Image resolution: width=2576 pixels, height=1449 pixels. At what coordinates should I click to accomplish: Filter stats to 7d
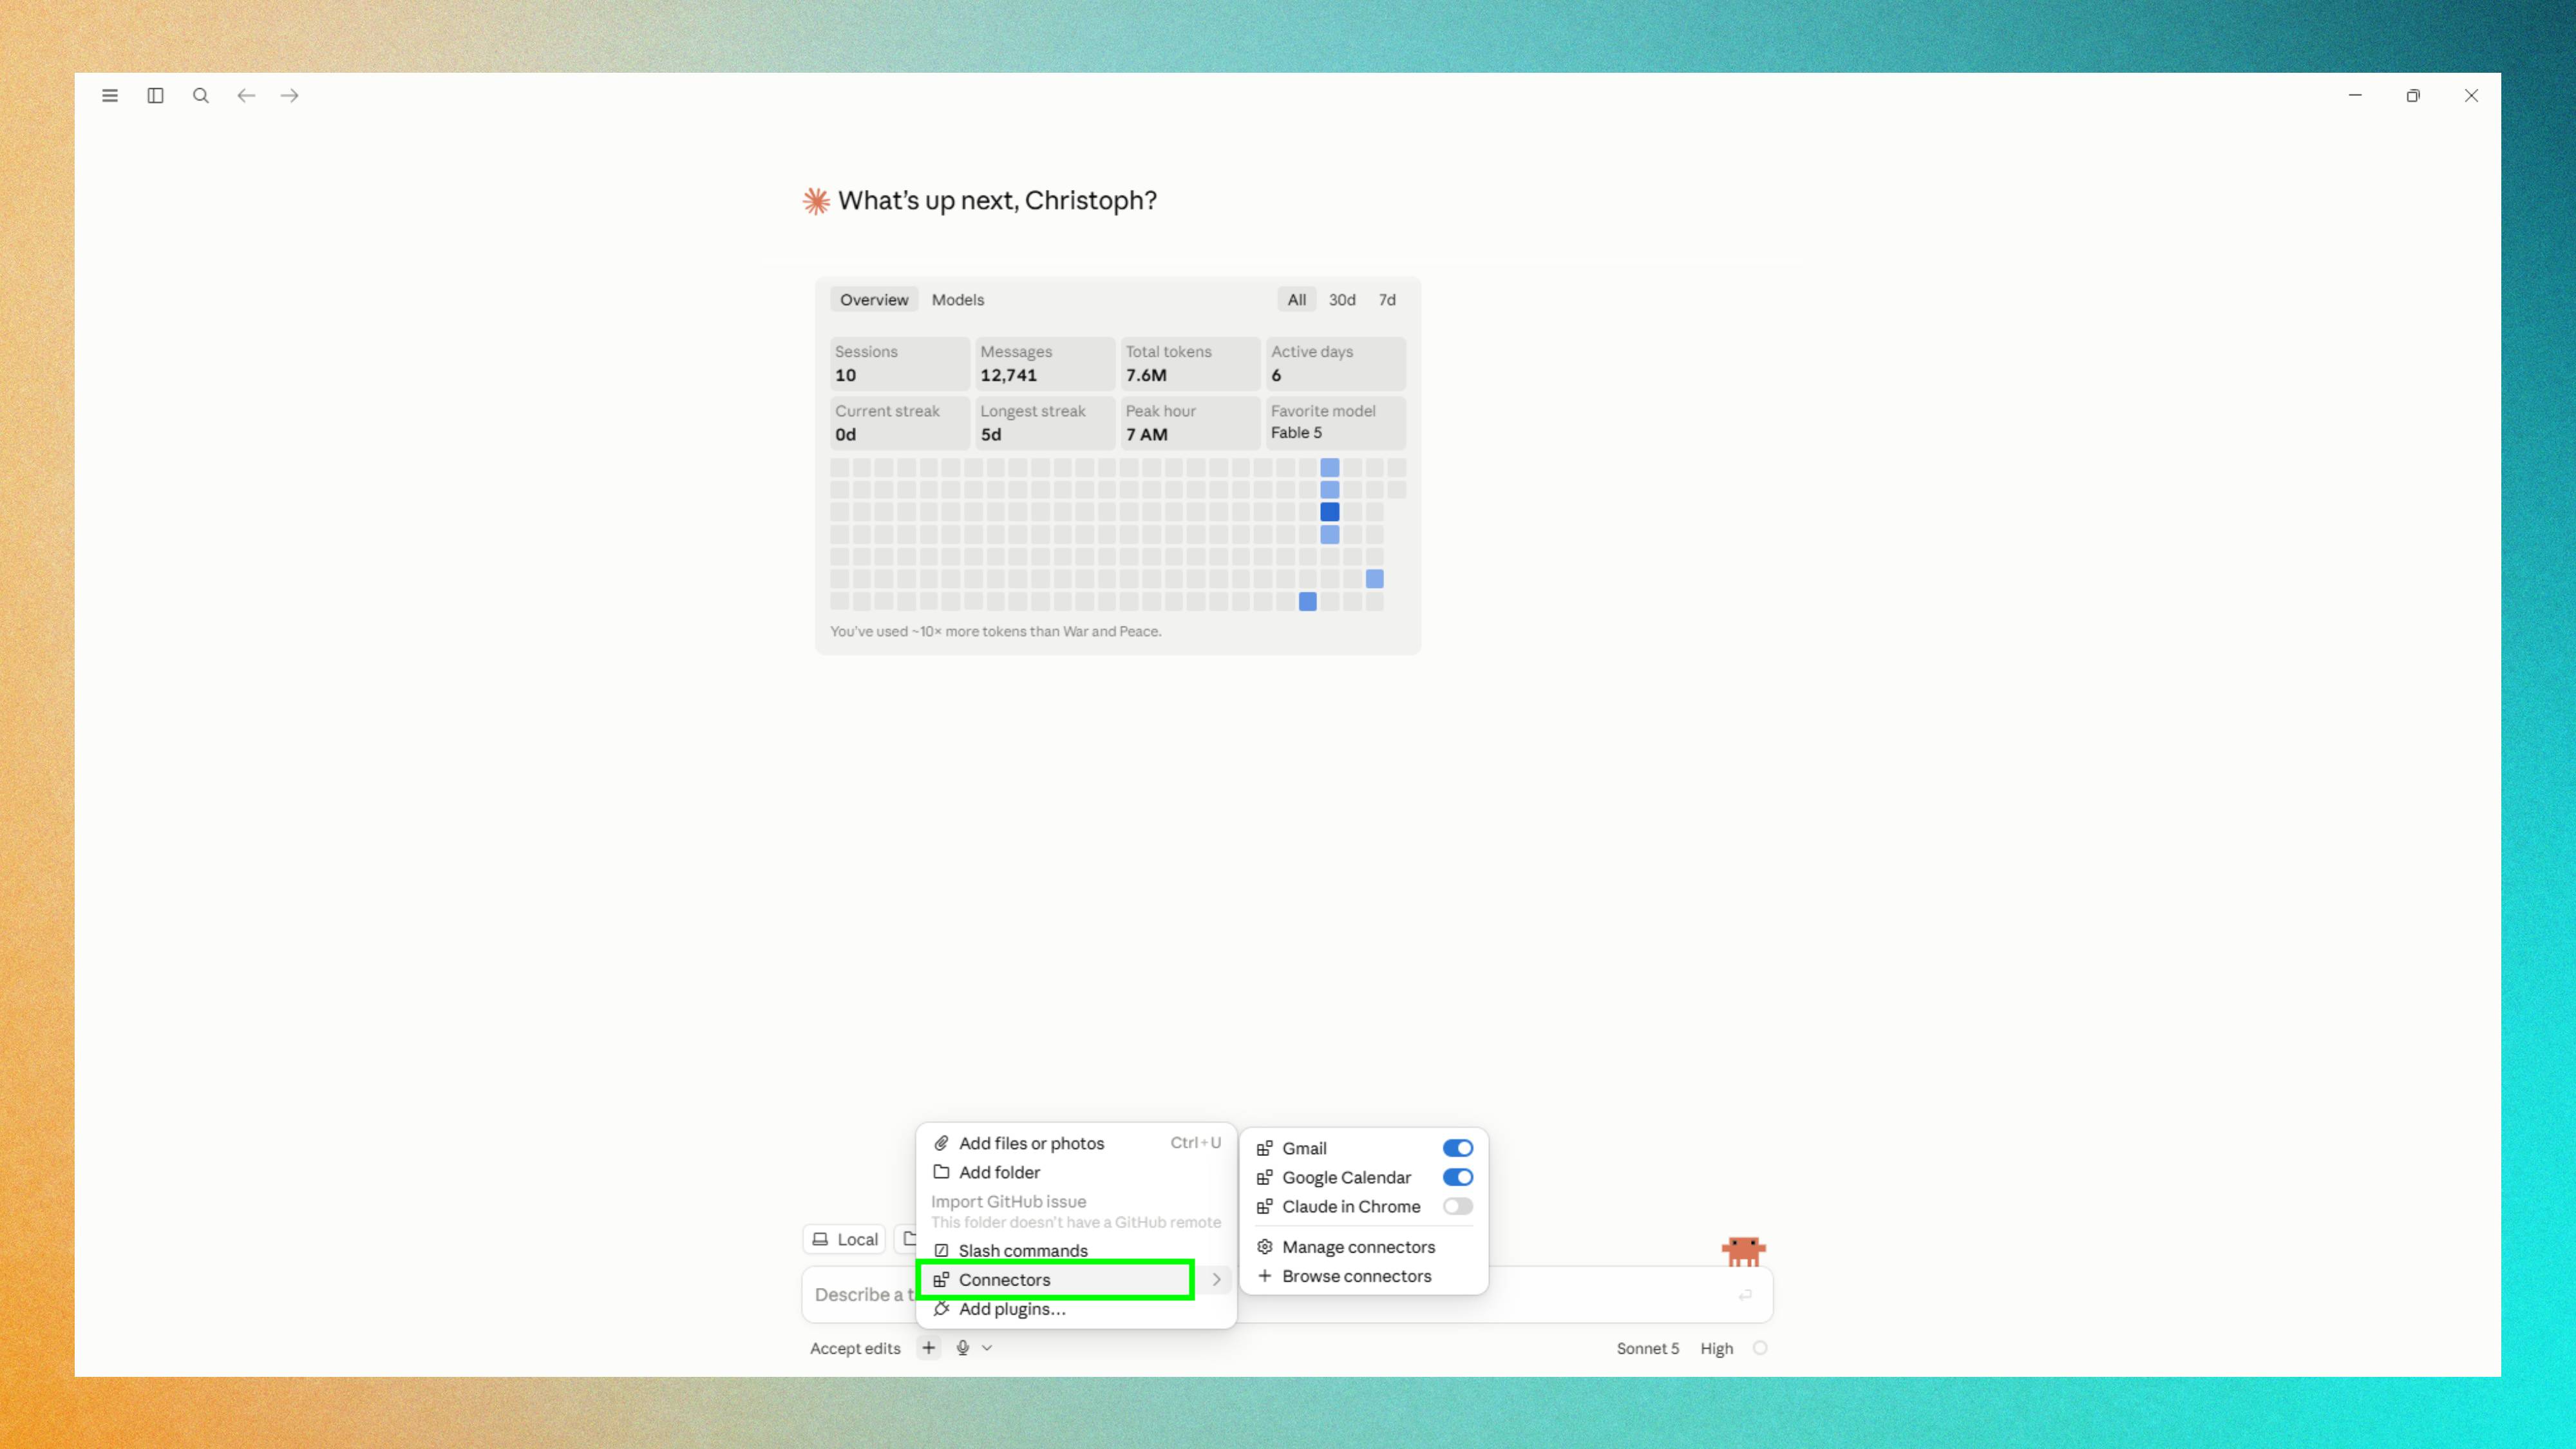pyautogui.click(x=1387, y=300)
